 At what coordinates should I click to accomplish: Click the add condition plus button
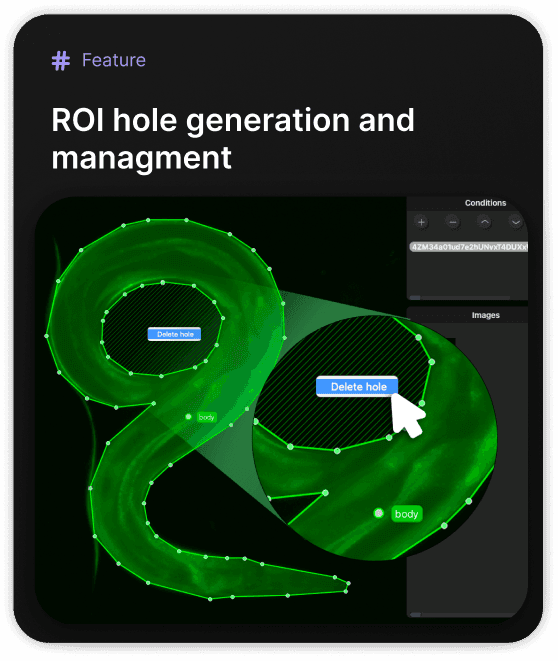click(421, 222)
